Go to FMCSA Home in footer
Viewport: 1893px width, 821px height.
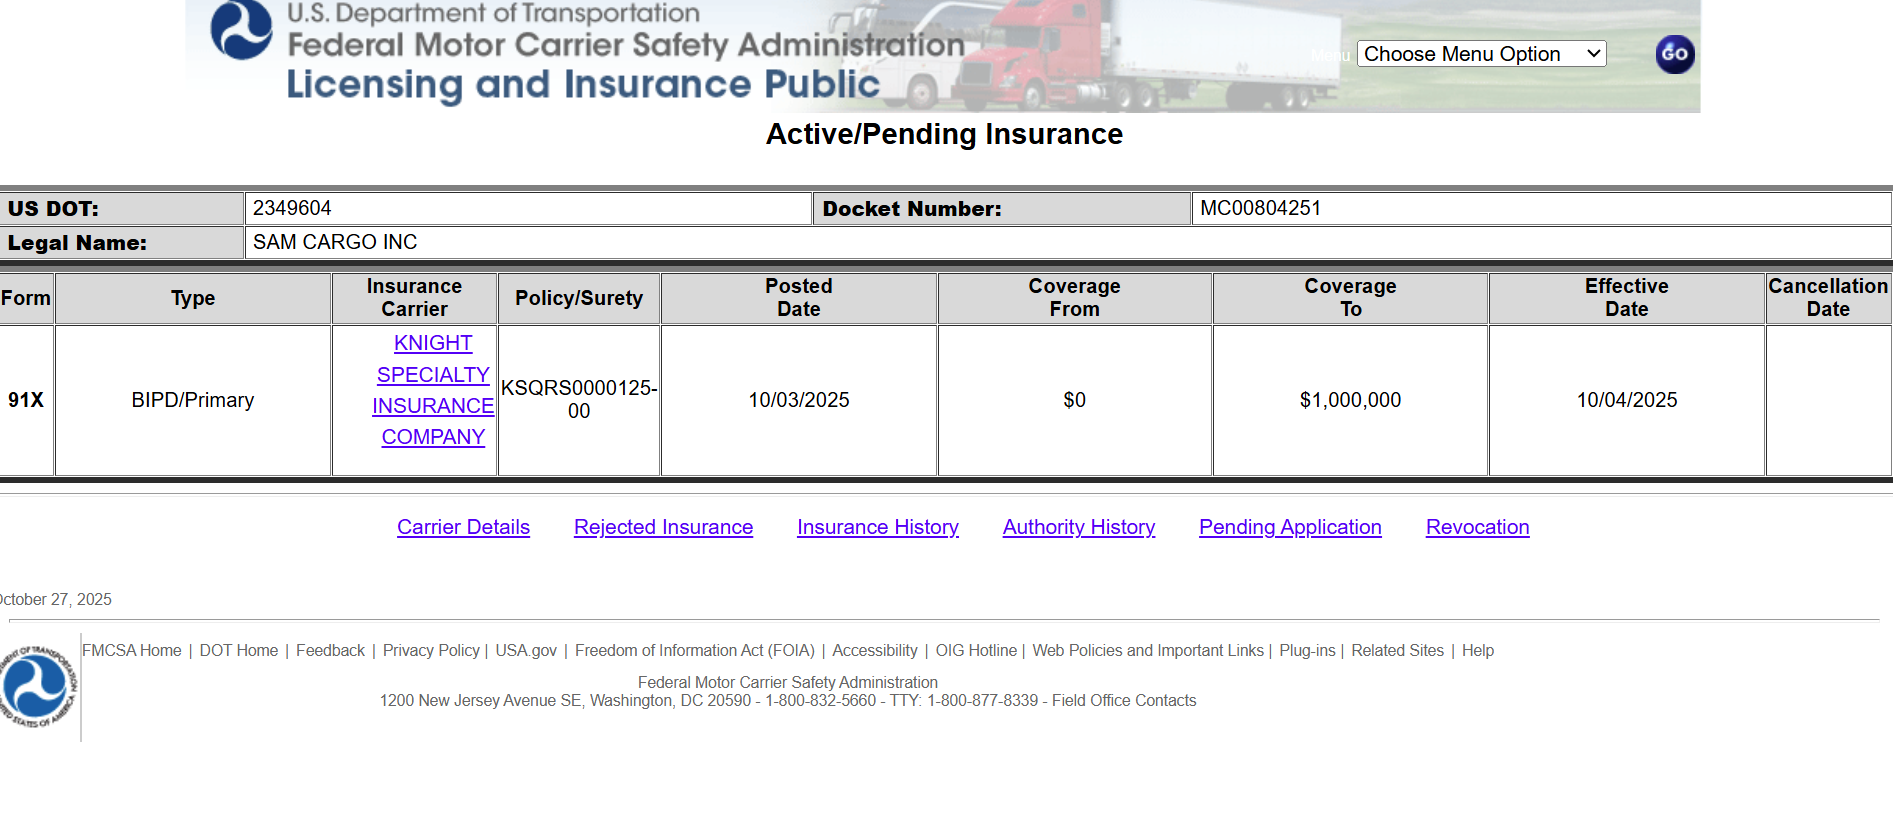point(132,651)
